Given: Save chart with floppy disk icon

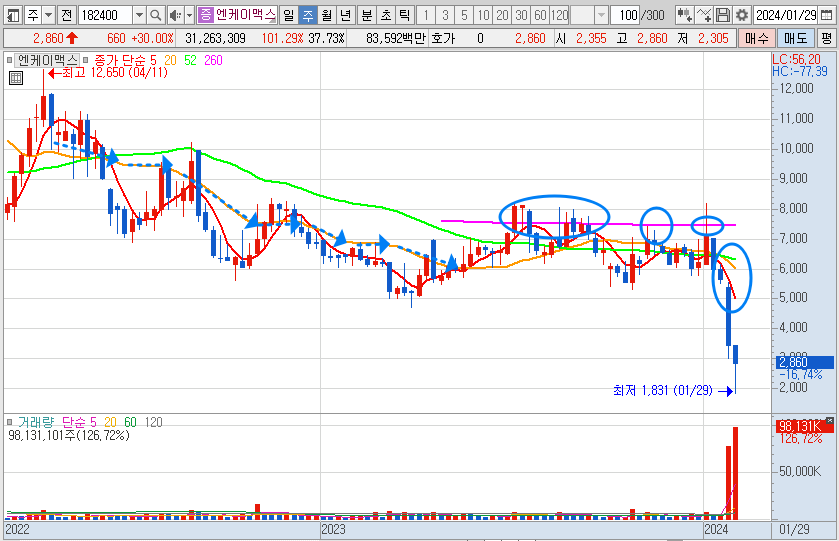Looking at the screenshot, I should tap(723, 15).
